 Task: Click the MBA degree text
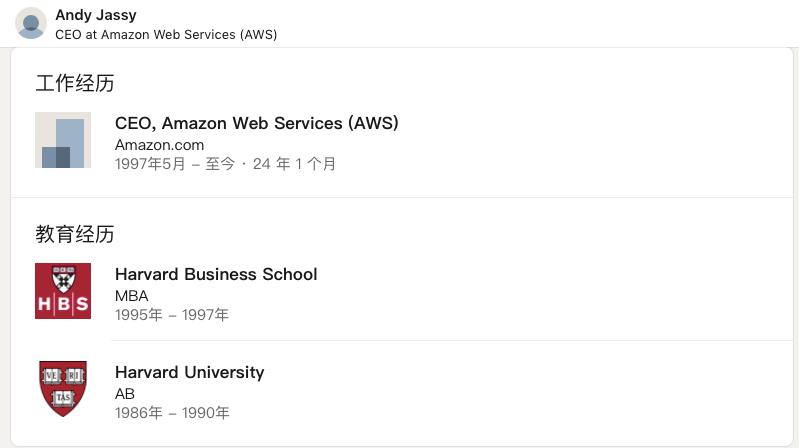click(x=131, y=296)
